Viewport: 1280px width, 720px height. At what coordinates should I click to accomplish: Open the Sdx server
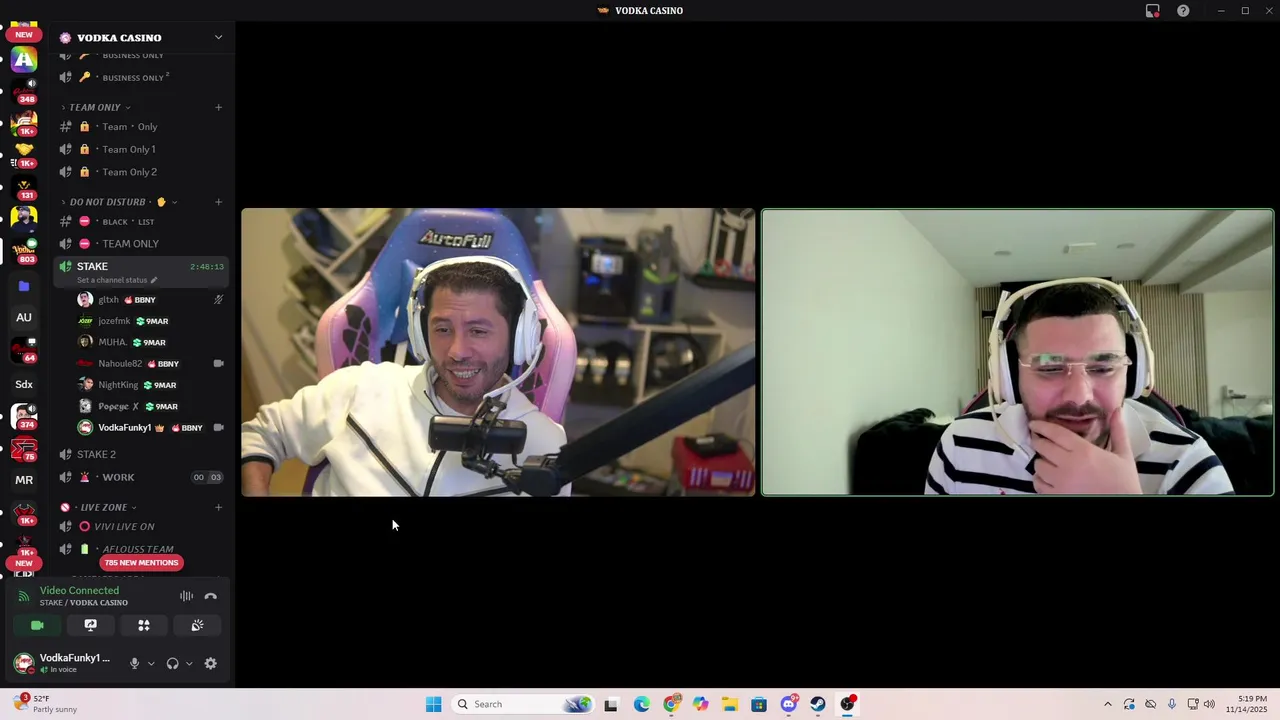(x=24, y=384)
